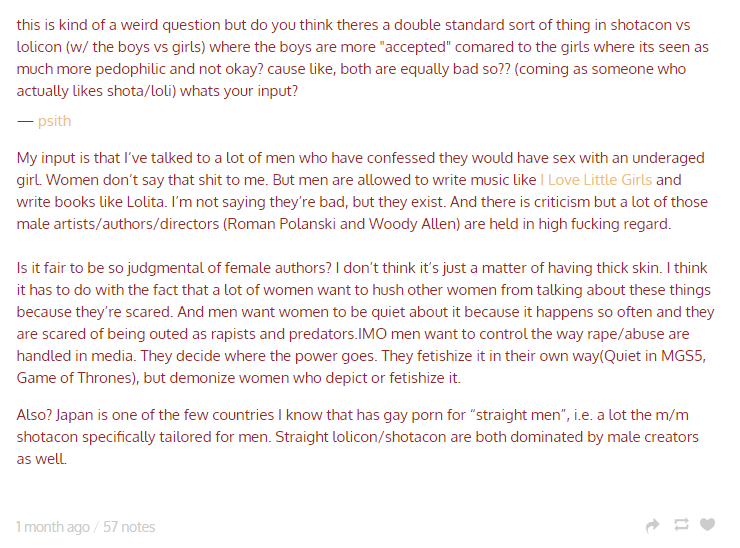Viewport: 740px width, 548px height.
Task: Reblog the post using the reblog icon
Action: (681, 524)
